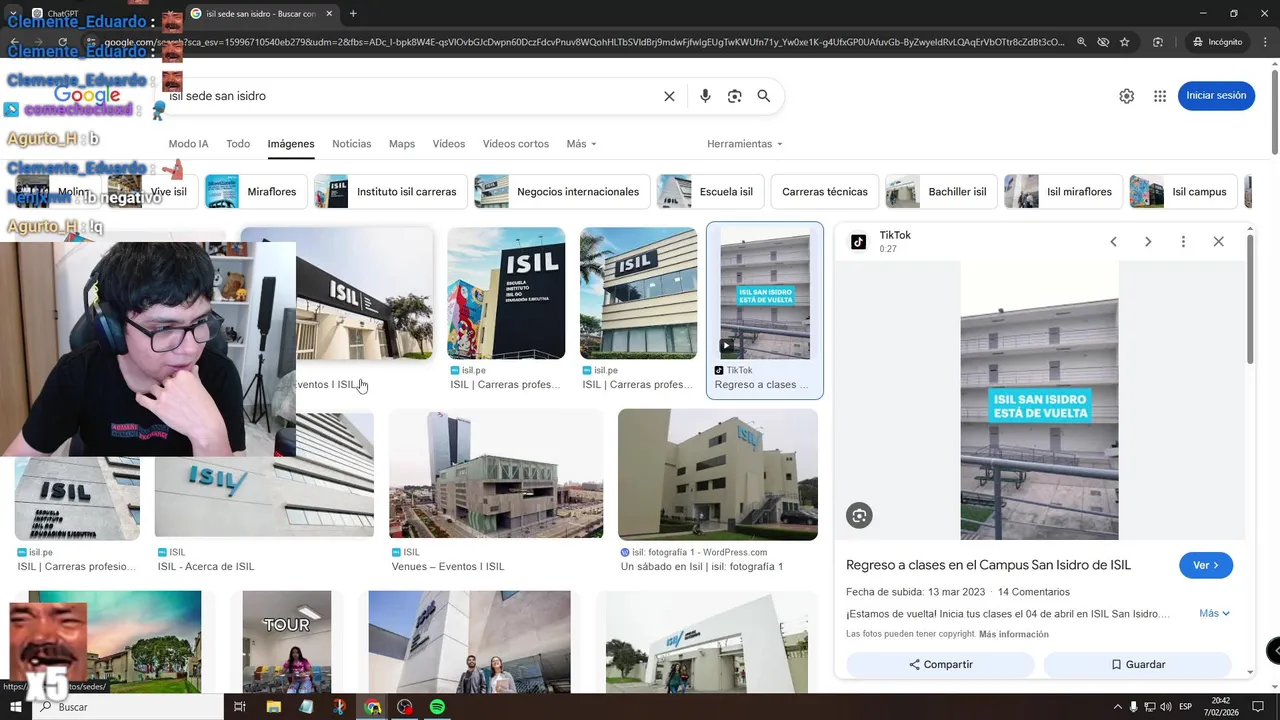Close the image preview panel
1280x720 pixels.
click(1218, 242)
